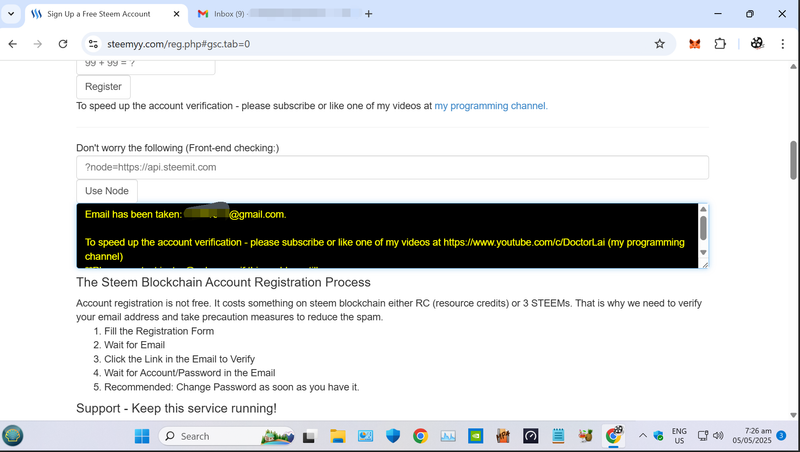
Task: Bookmark this page with the star icon
Action: click(660, 44)
